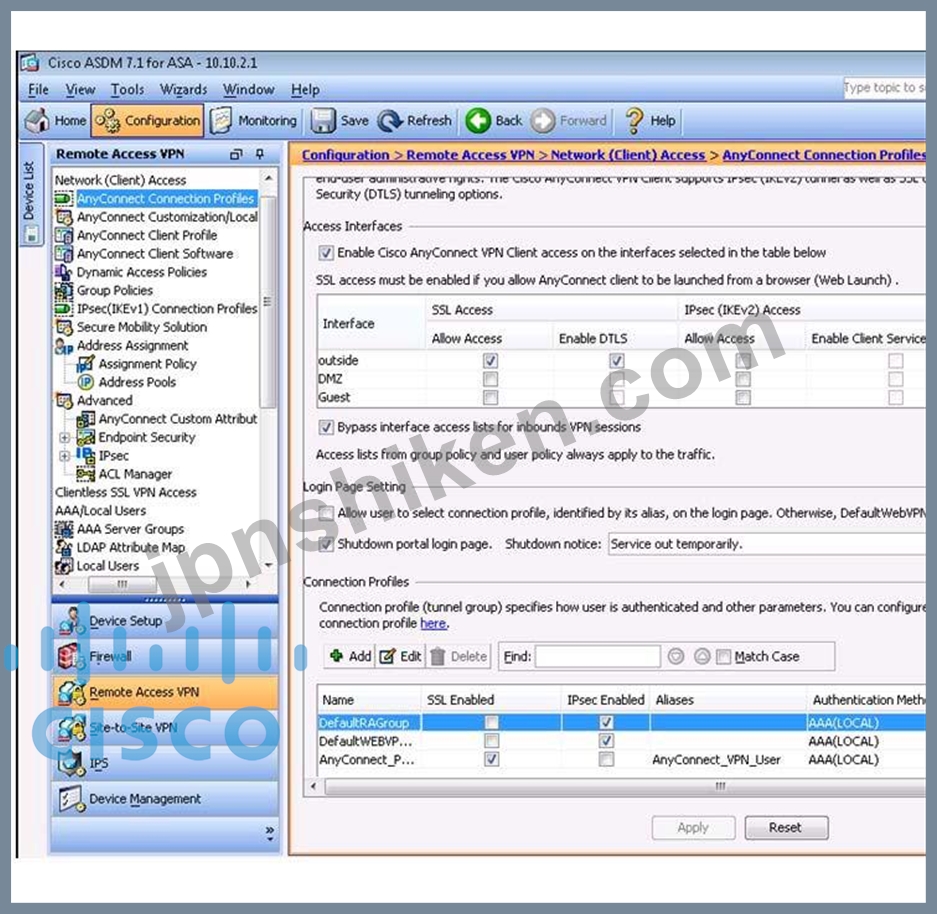
Task: Open ACL Manager
Action: pyautogui.click(x=135, y=474)
